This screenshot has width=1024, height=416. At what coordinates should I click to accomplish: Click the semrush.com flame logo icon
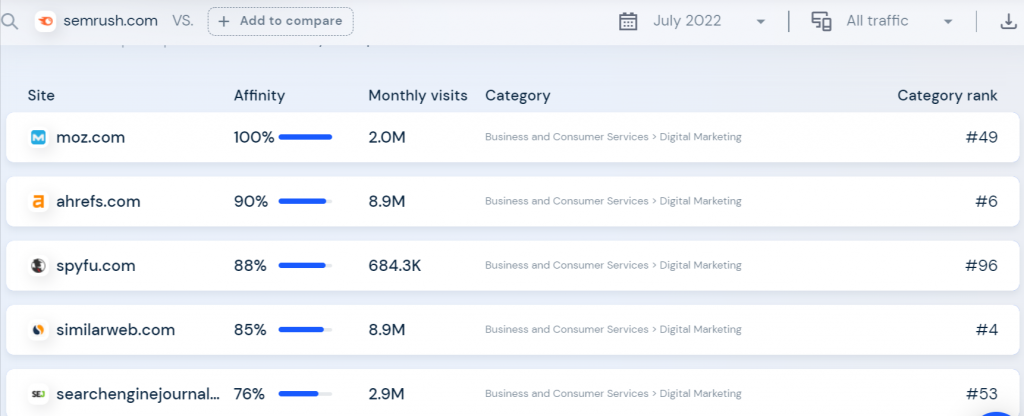pyautogui.click(x=46, y=21)
